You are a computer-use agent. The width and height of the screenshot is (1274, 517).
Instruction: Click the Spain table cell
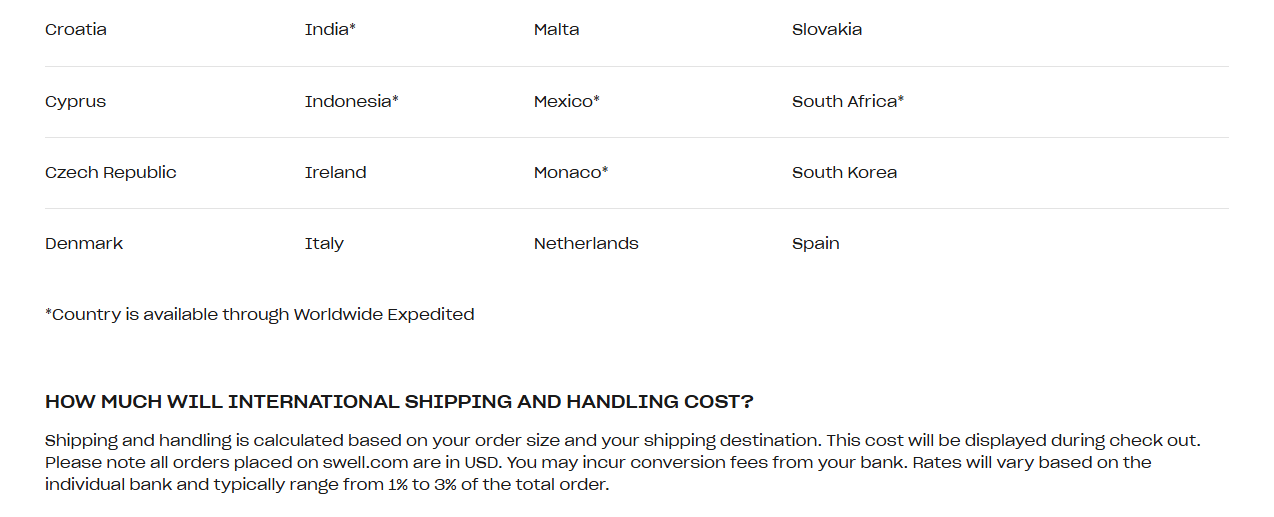[x=815, y=243]
